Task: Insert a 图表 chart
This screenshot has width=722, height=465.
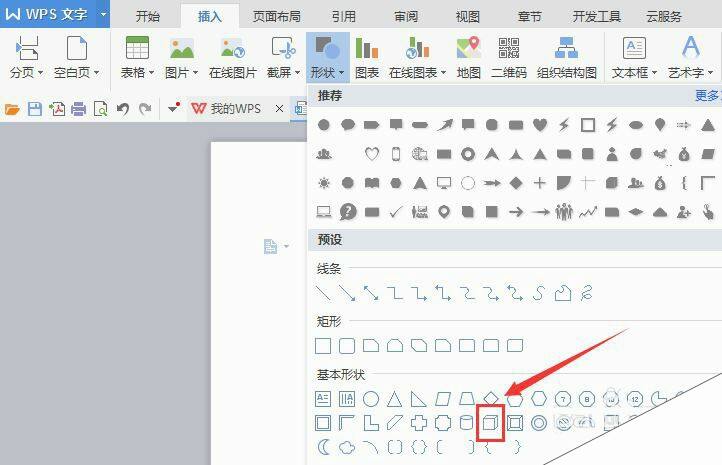Action: point(367,58)
